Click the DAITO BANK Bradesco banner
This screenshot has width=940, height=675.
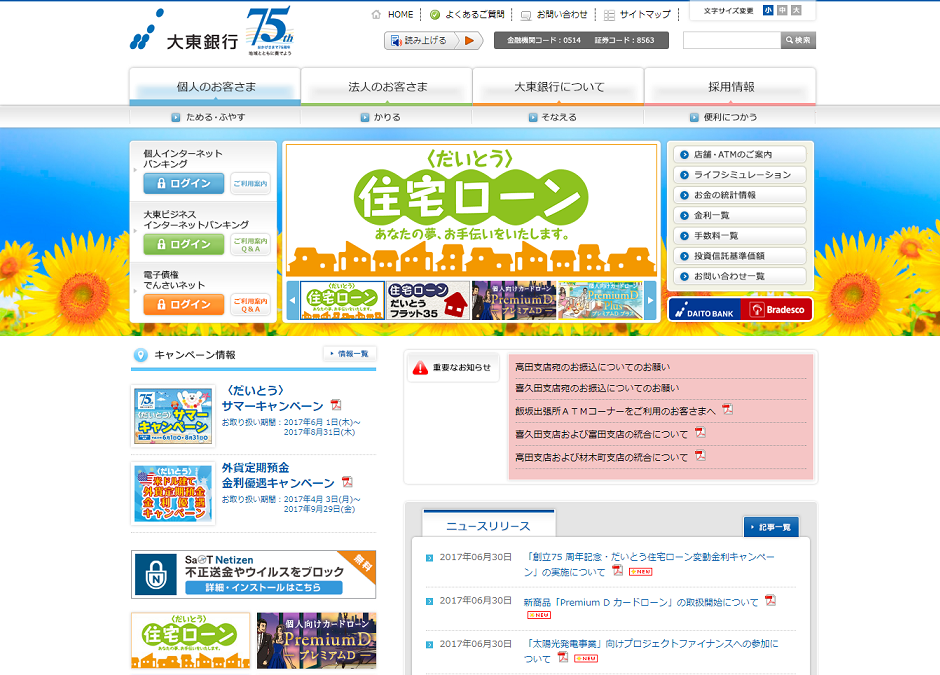(x=740, y=309)
